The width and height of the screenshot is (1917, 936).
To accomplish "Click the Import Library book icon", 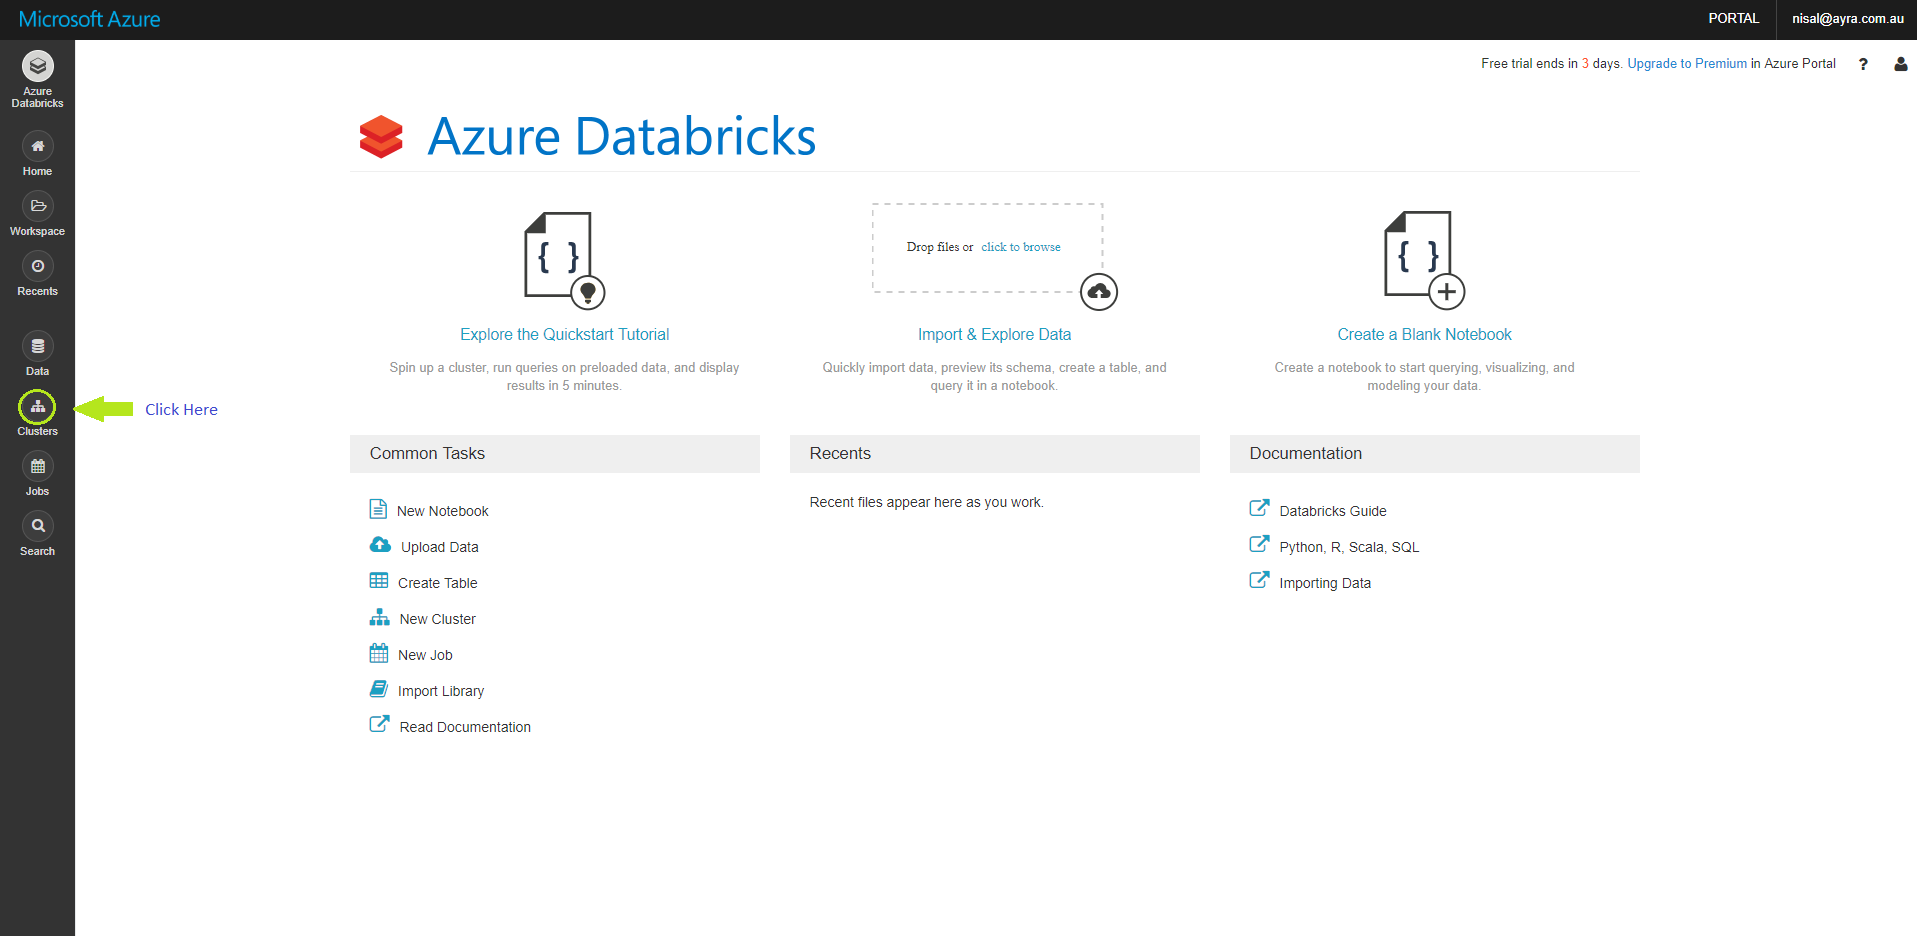I will pos(379,689).
